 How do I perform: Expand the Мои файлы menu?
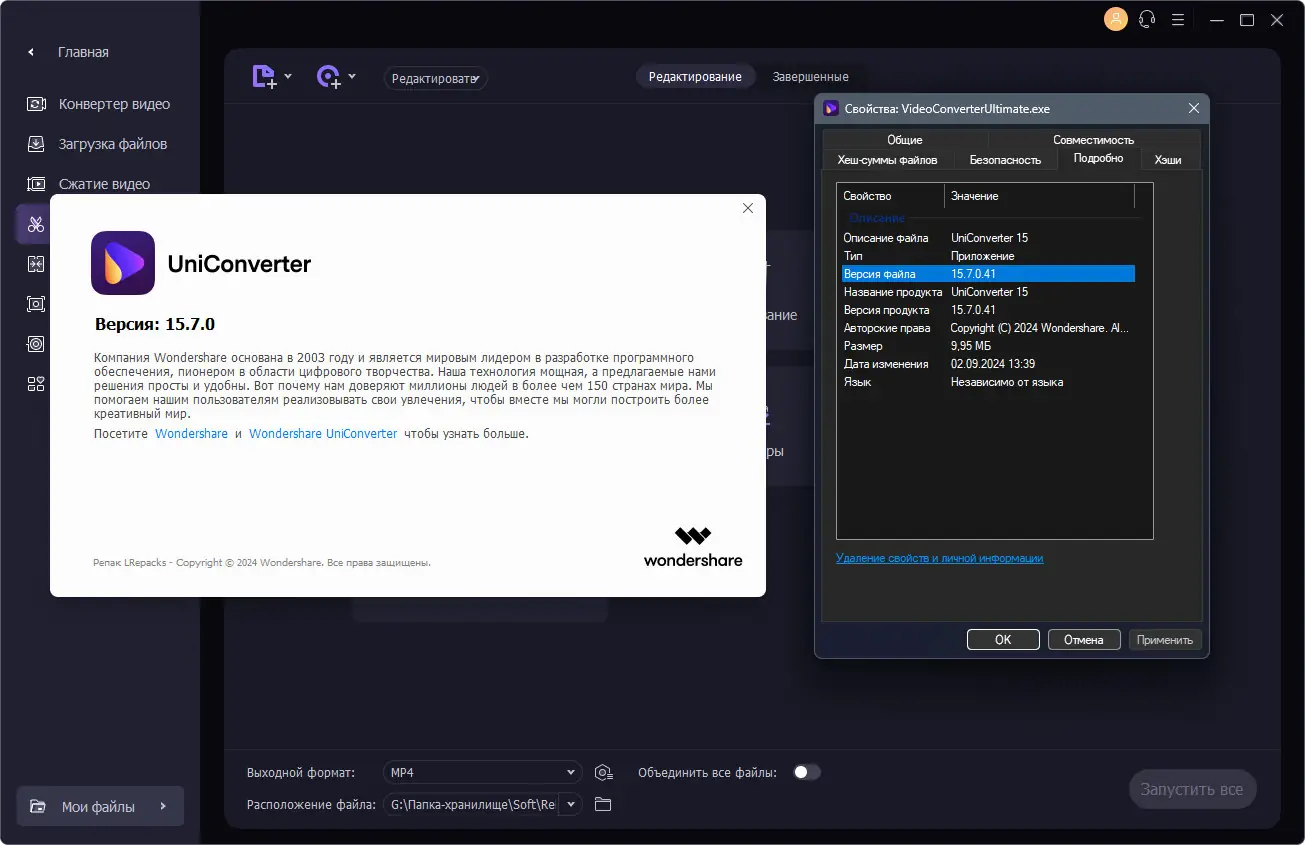tap(100, 806)
